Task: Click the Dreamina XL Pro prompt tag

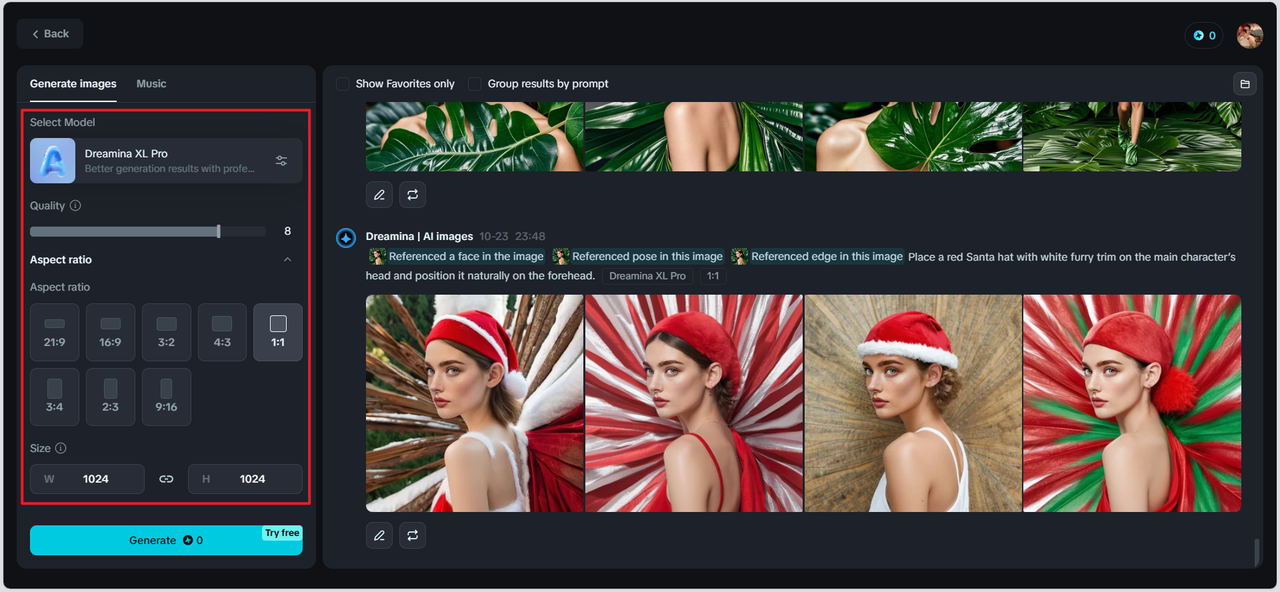Action: (x=647, y=276)
